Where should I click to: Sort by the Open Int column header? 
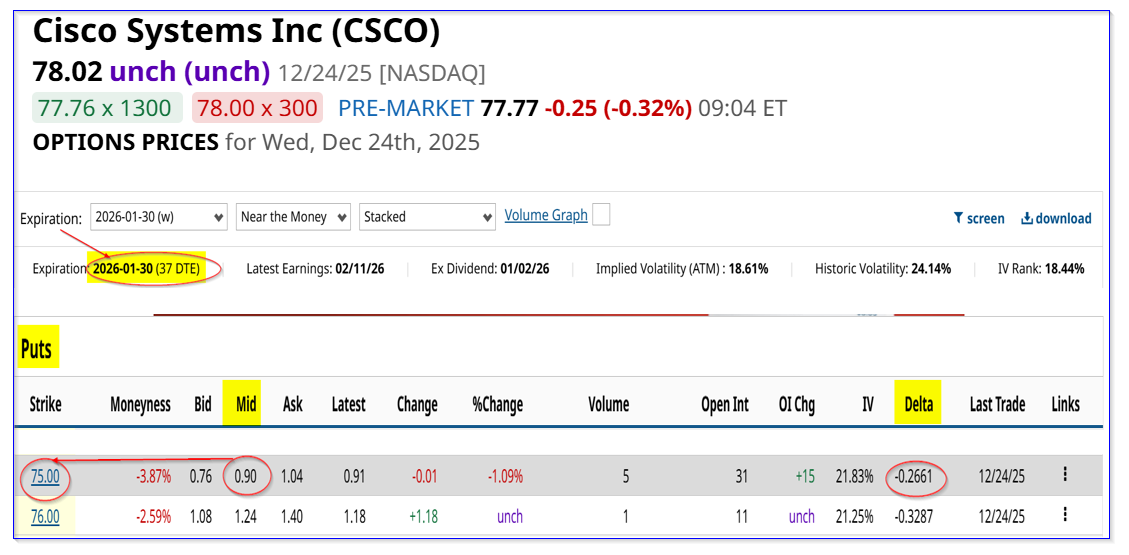click(x=725, y=405)
